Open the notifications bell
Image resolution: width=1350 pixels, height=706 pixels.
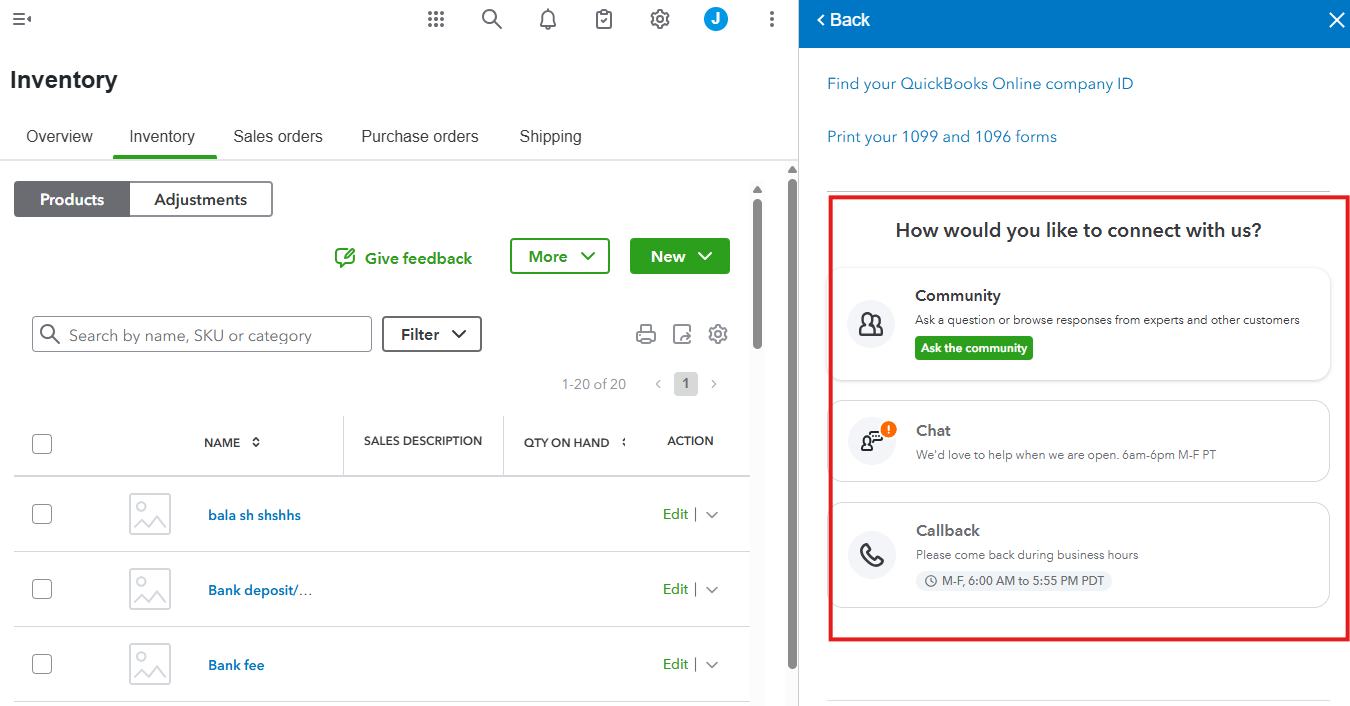coord(548,19)
